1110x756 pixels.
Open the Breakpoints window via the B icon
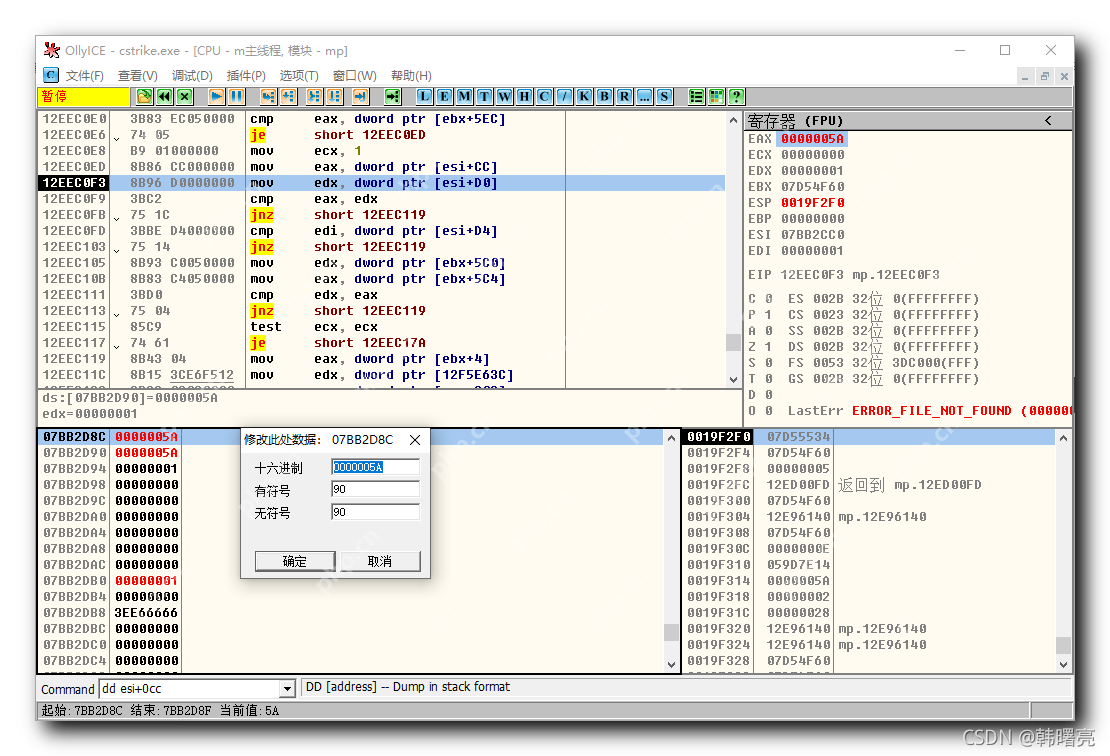click(603, 96)
